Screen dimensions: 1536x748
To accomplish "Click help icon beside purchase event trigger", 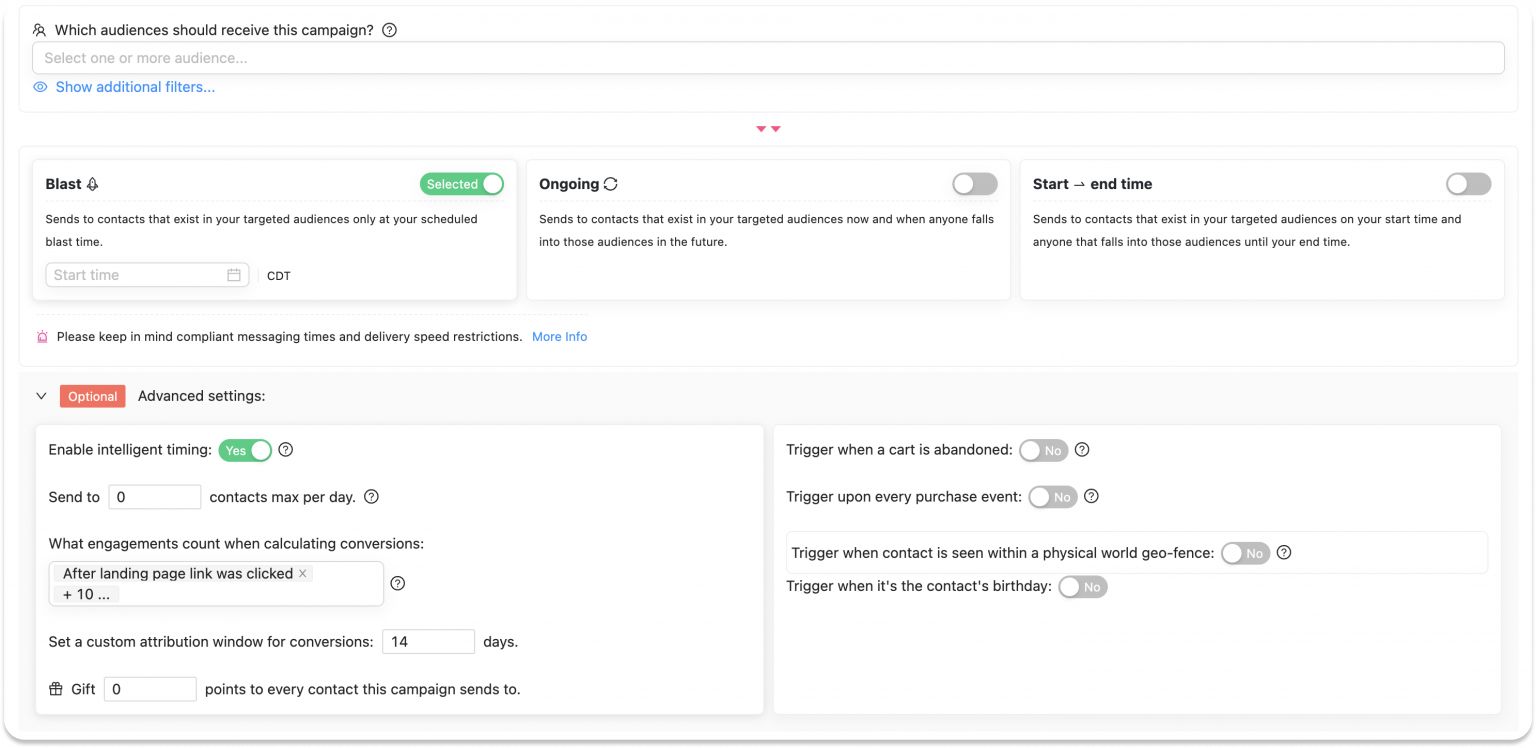I will 1091,497.
